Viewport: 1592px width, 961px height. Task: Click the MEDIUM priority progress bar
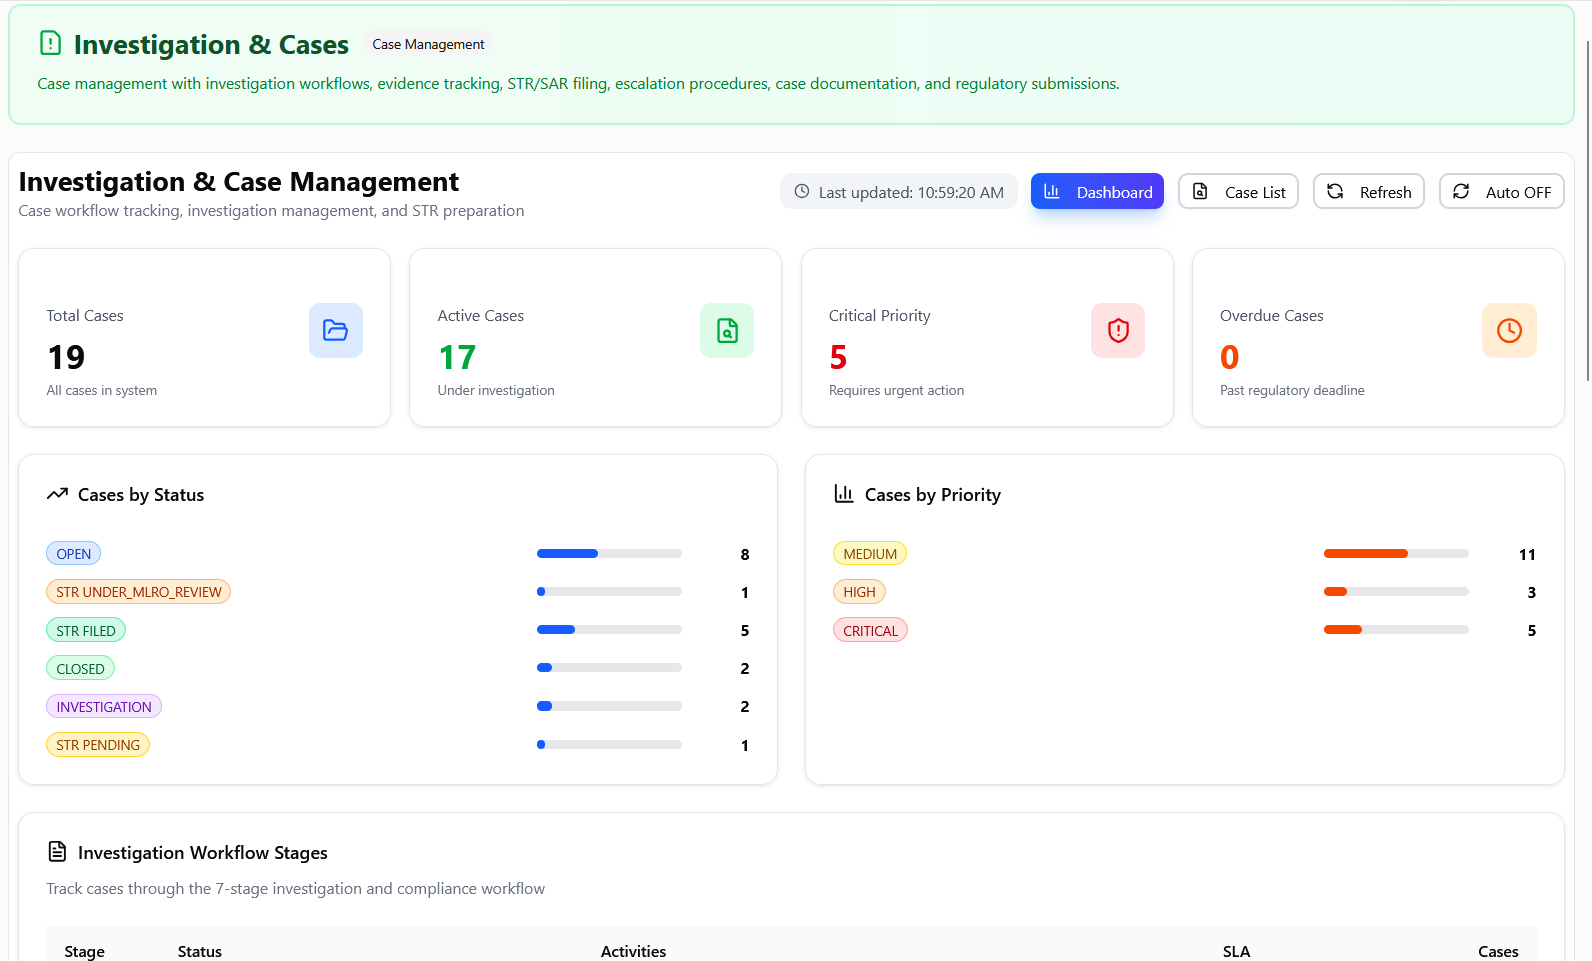[x=1396, y=554]
